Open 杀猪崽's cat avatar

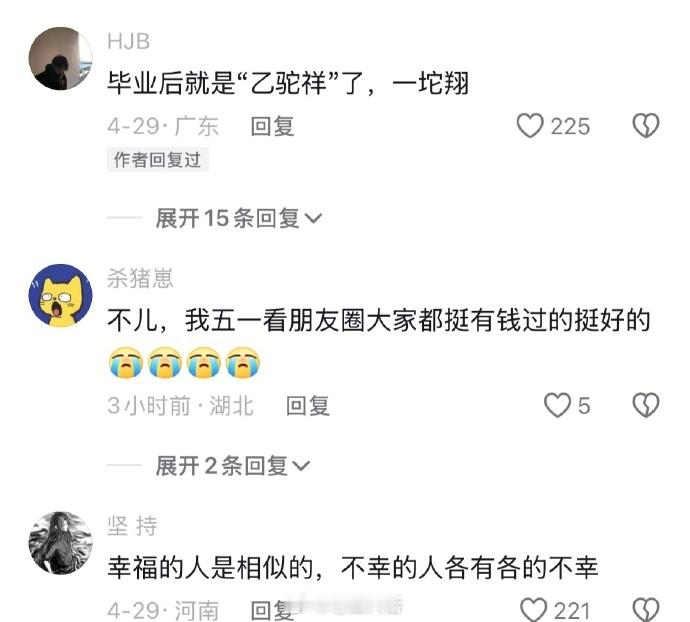click(60, 296)
